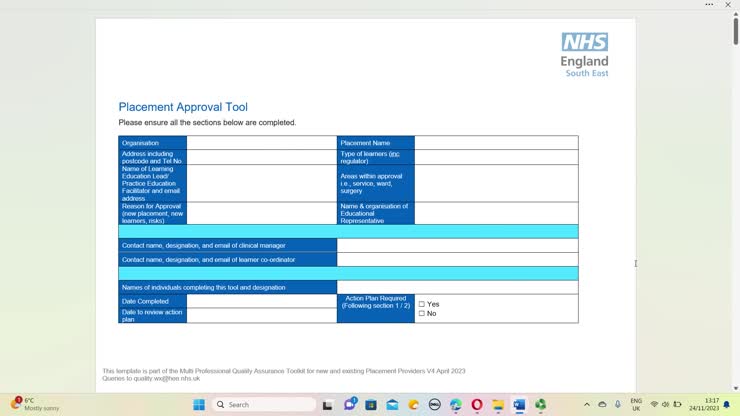
Task: Click the vertical scrollbar thumb
Action: click(735, 31)
